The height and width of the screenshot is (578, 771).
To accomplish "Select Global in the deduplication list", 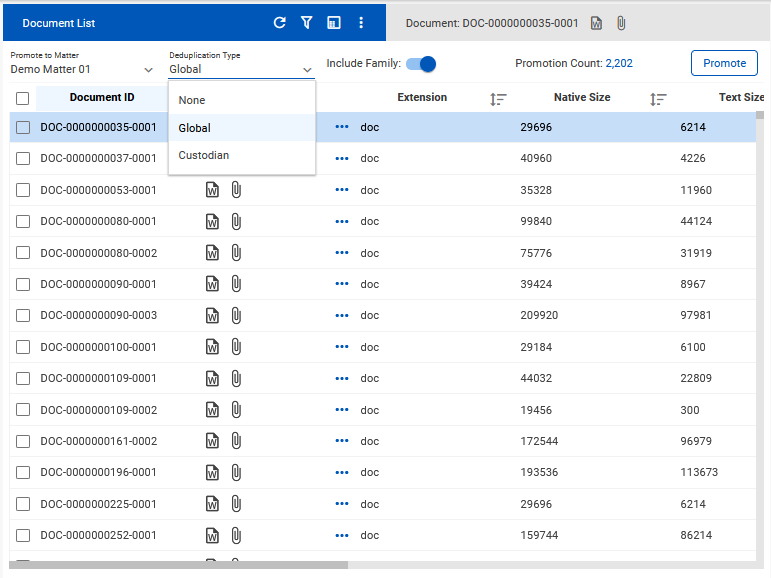I will point(241,128).
